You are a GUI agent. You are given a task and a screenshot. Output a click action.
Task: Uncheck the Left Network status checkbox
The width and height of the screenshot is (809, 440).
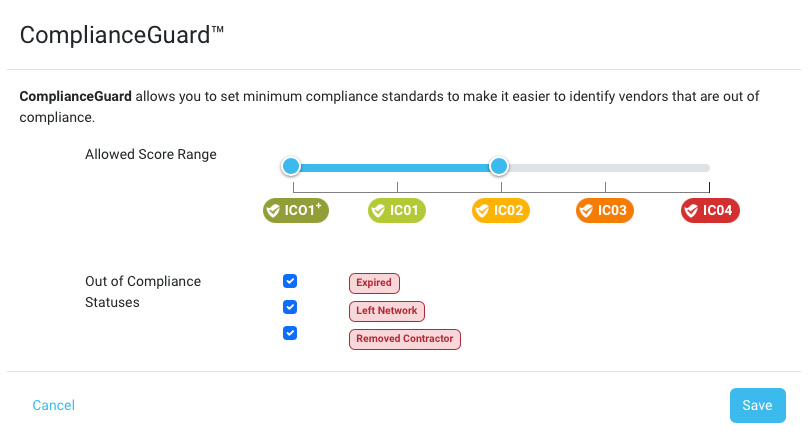[x=290, y=307]
